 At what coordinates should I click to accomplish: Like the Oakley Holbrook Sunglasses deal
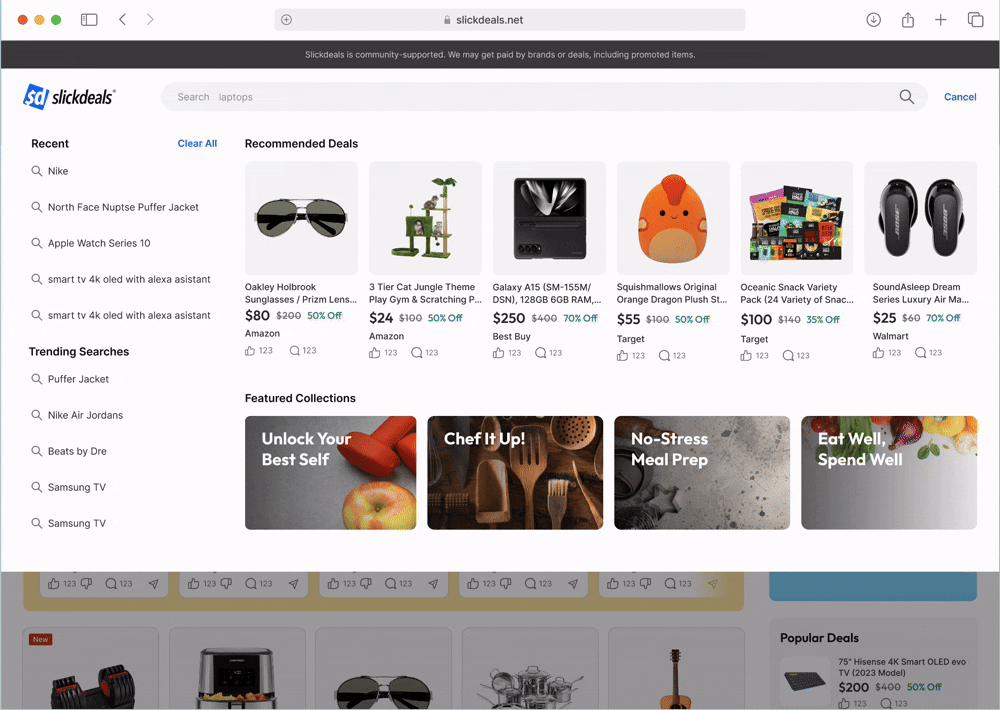(251, 351)
